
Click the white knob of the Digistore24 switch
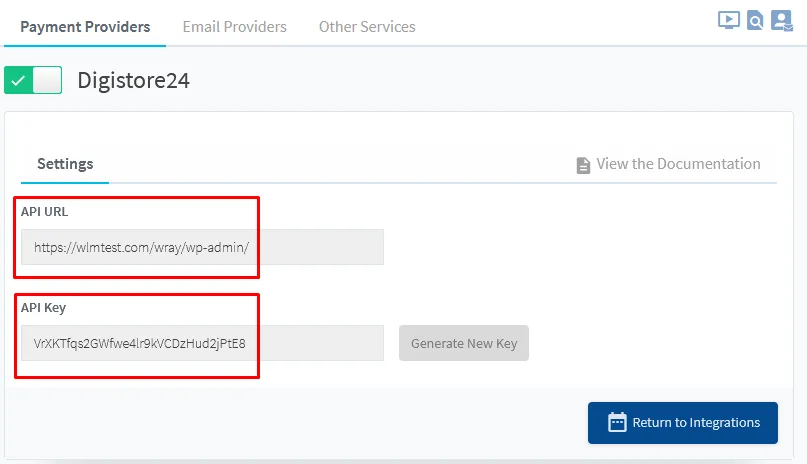[x=47, y=80]
